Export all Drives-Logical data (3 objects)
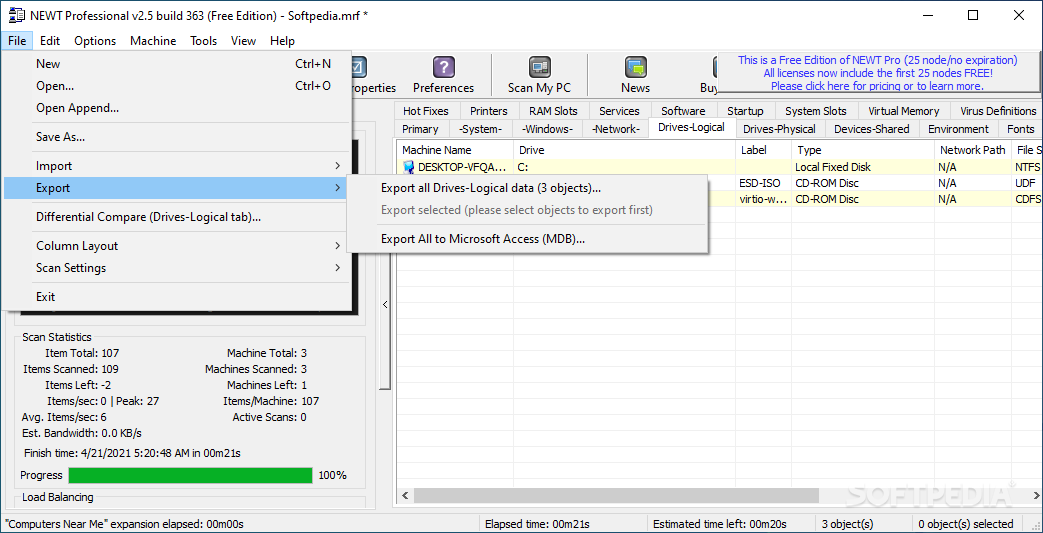 (527, 188)
